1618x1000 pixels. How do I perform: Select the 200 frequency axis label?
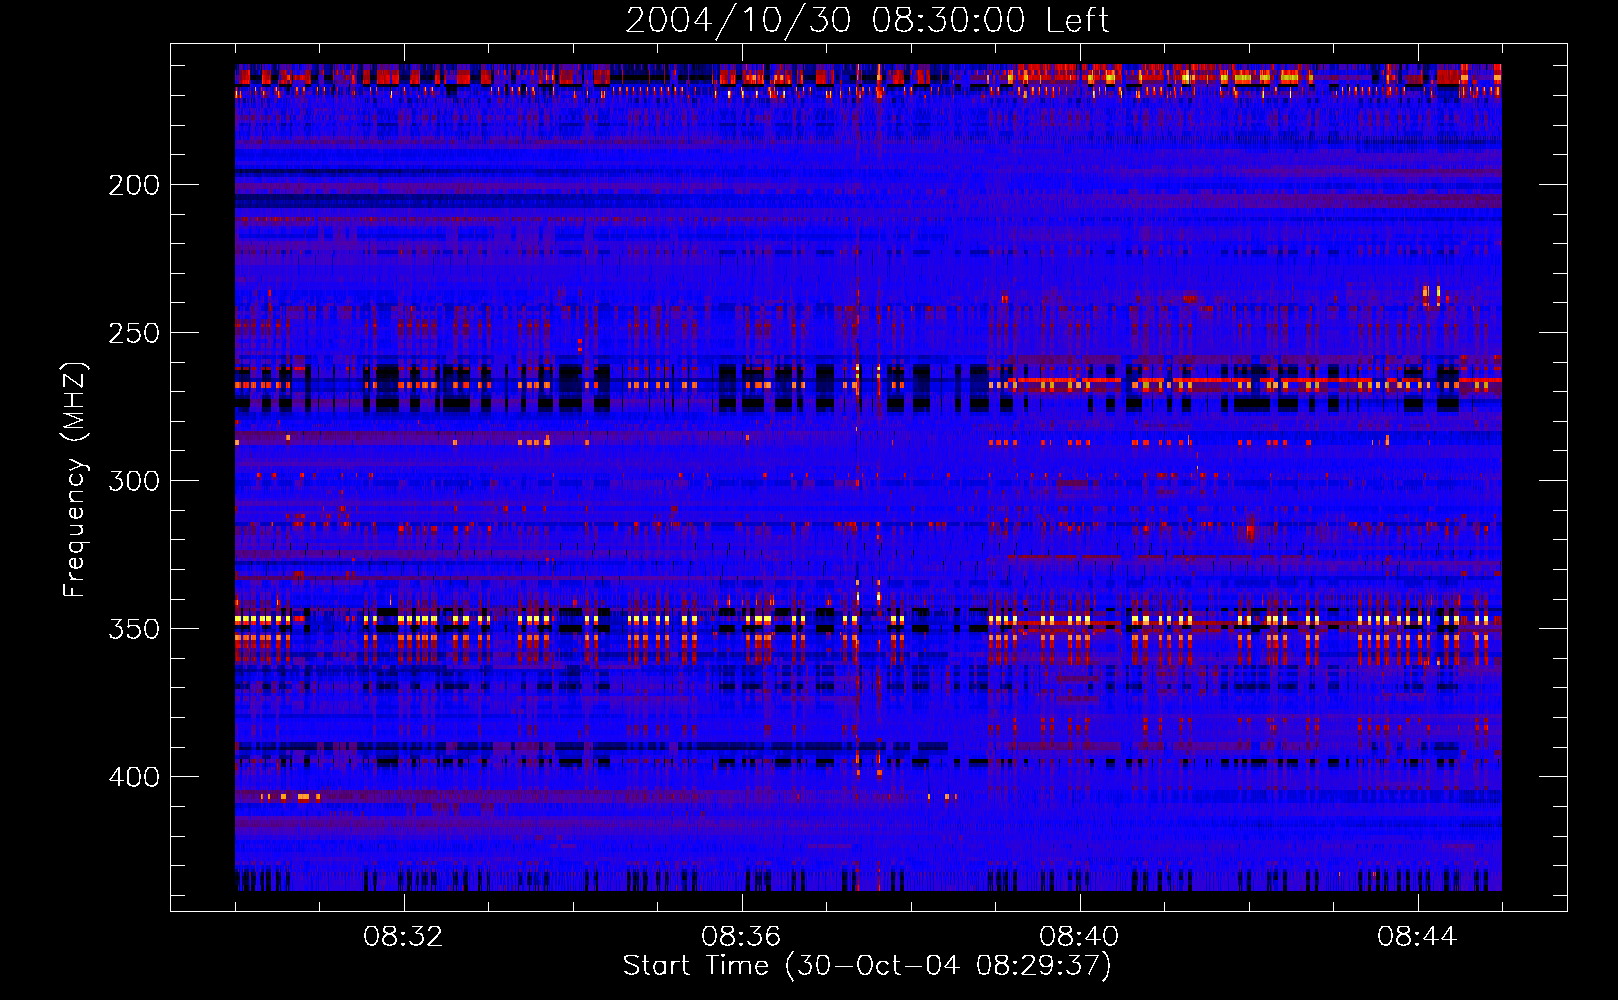133,185
